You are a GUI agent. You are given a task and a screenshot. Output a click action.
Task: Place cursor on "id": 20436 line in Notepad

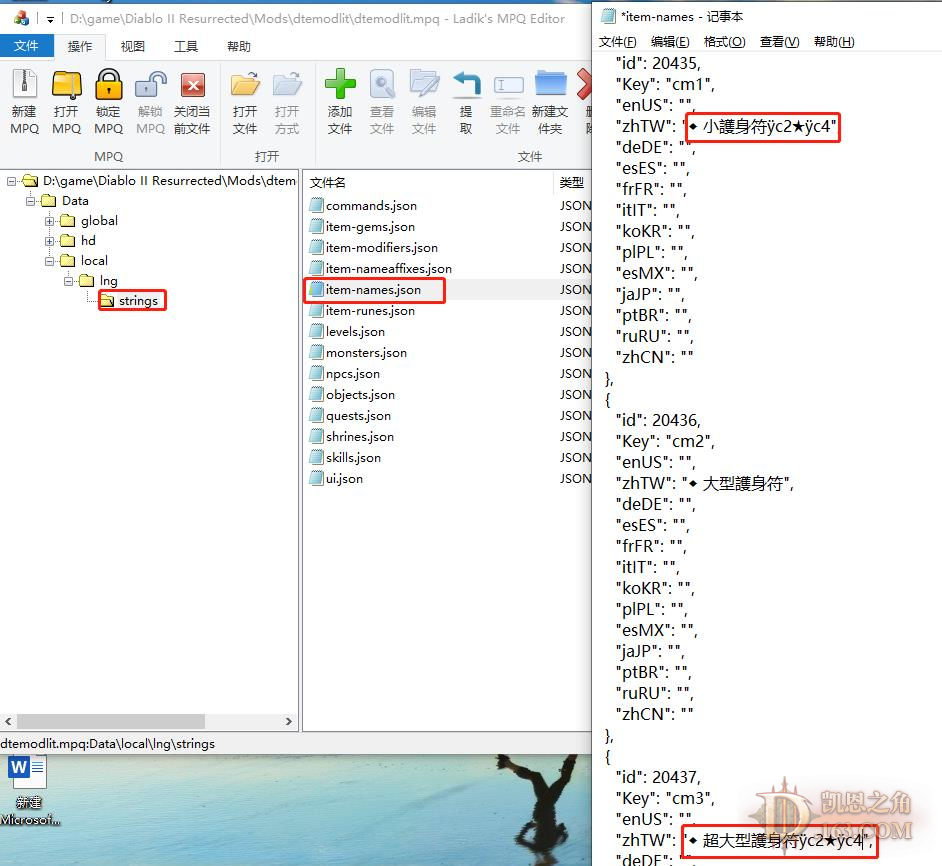[658, 420]
